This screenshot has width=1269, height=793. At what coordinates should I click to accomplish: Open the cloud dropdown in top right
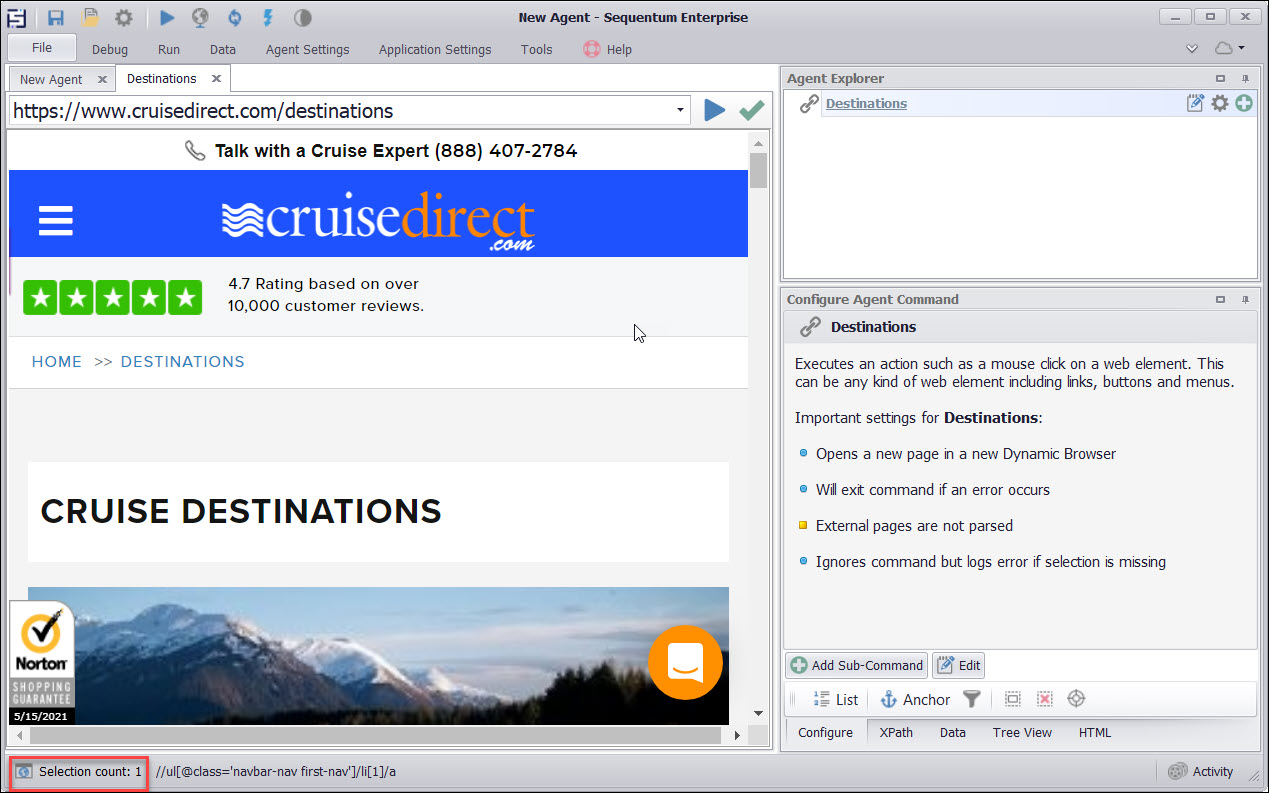click(1229, 48)
